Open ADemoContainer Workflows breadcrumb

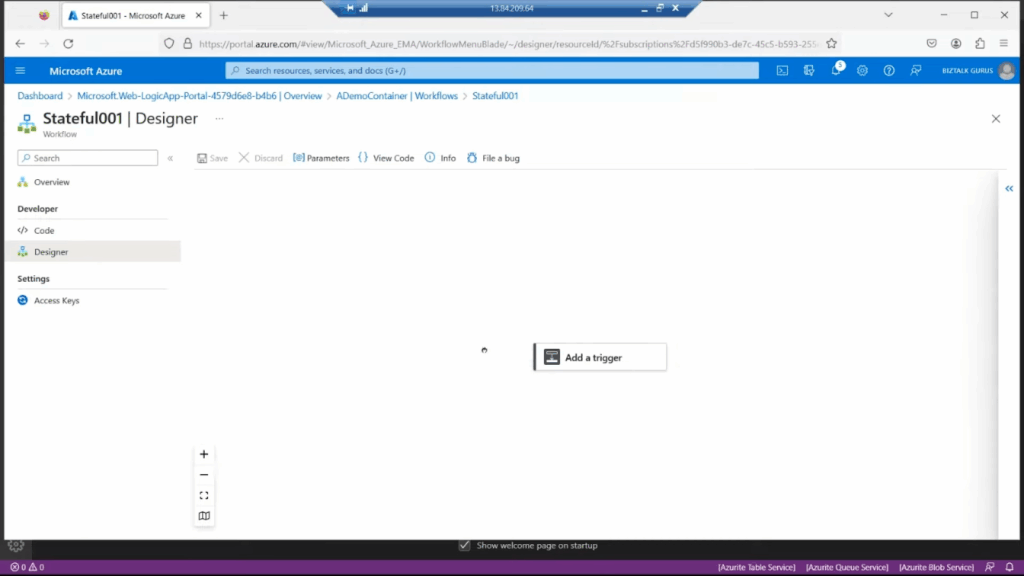pyautogui.click(x=397, y=95)
